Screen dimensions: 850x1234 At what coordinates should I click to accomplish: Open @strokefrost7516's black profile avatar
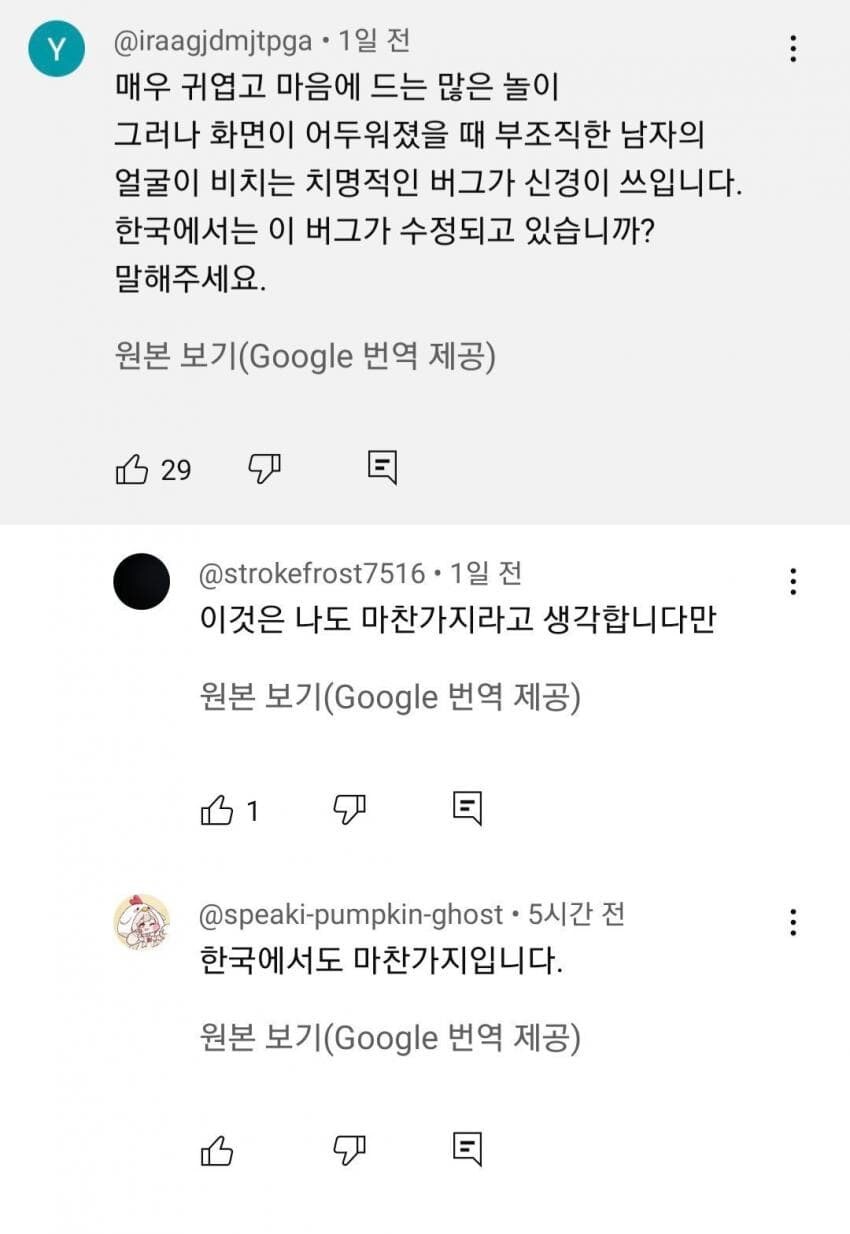pos(142,581)
